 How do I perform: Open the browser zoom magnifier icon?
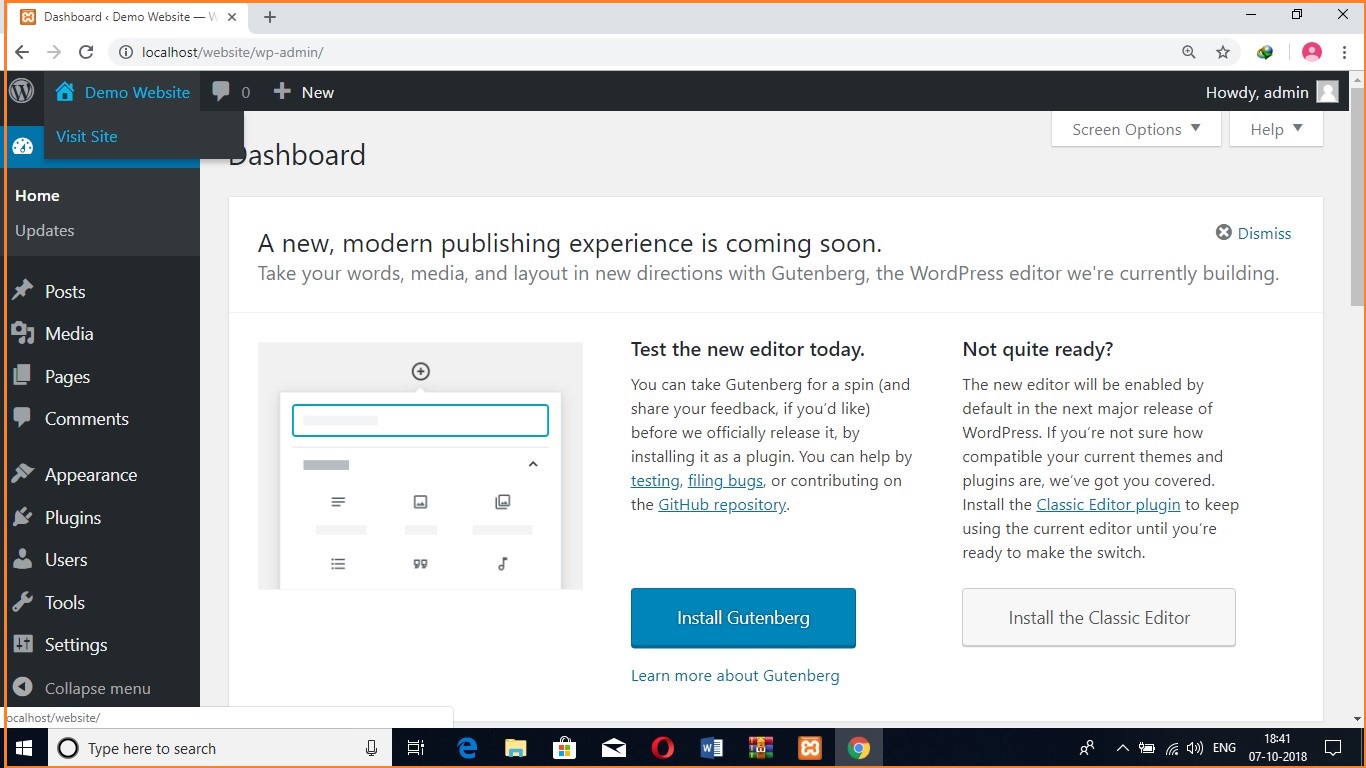tap(1188, 52)
